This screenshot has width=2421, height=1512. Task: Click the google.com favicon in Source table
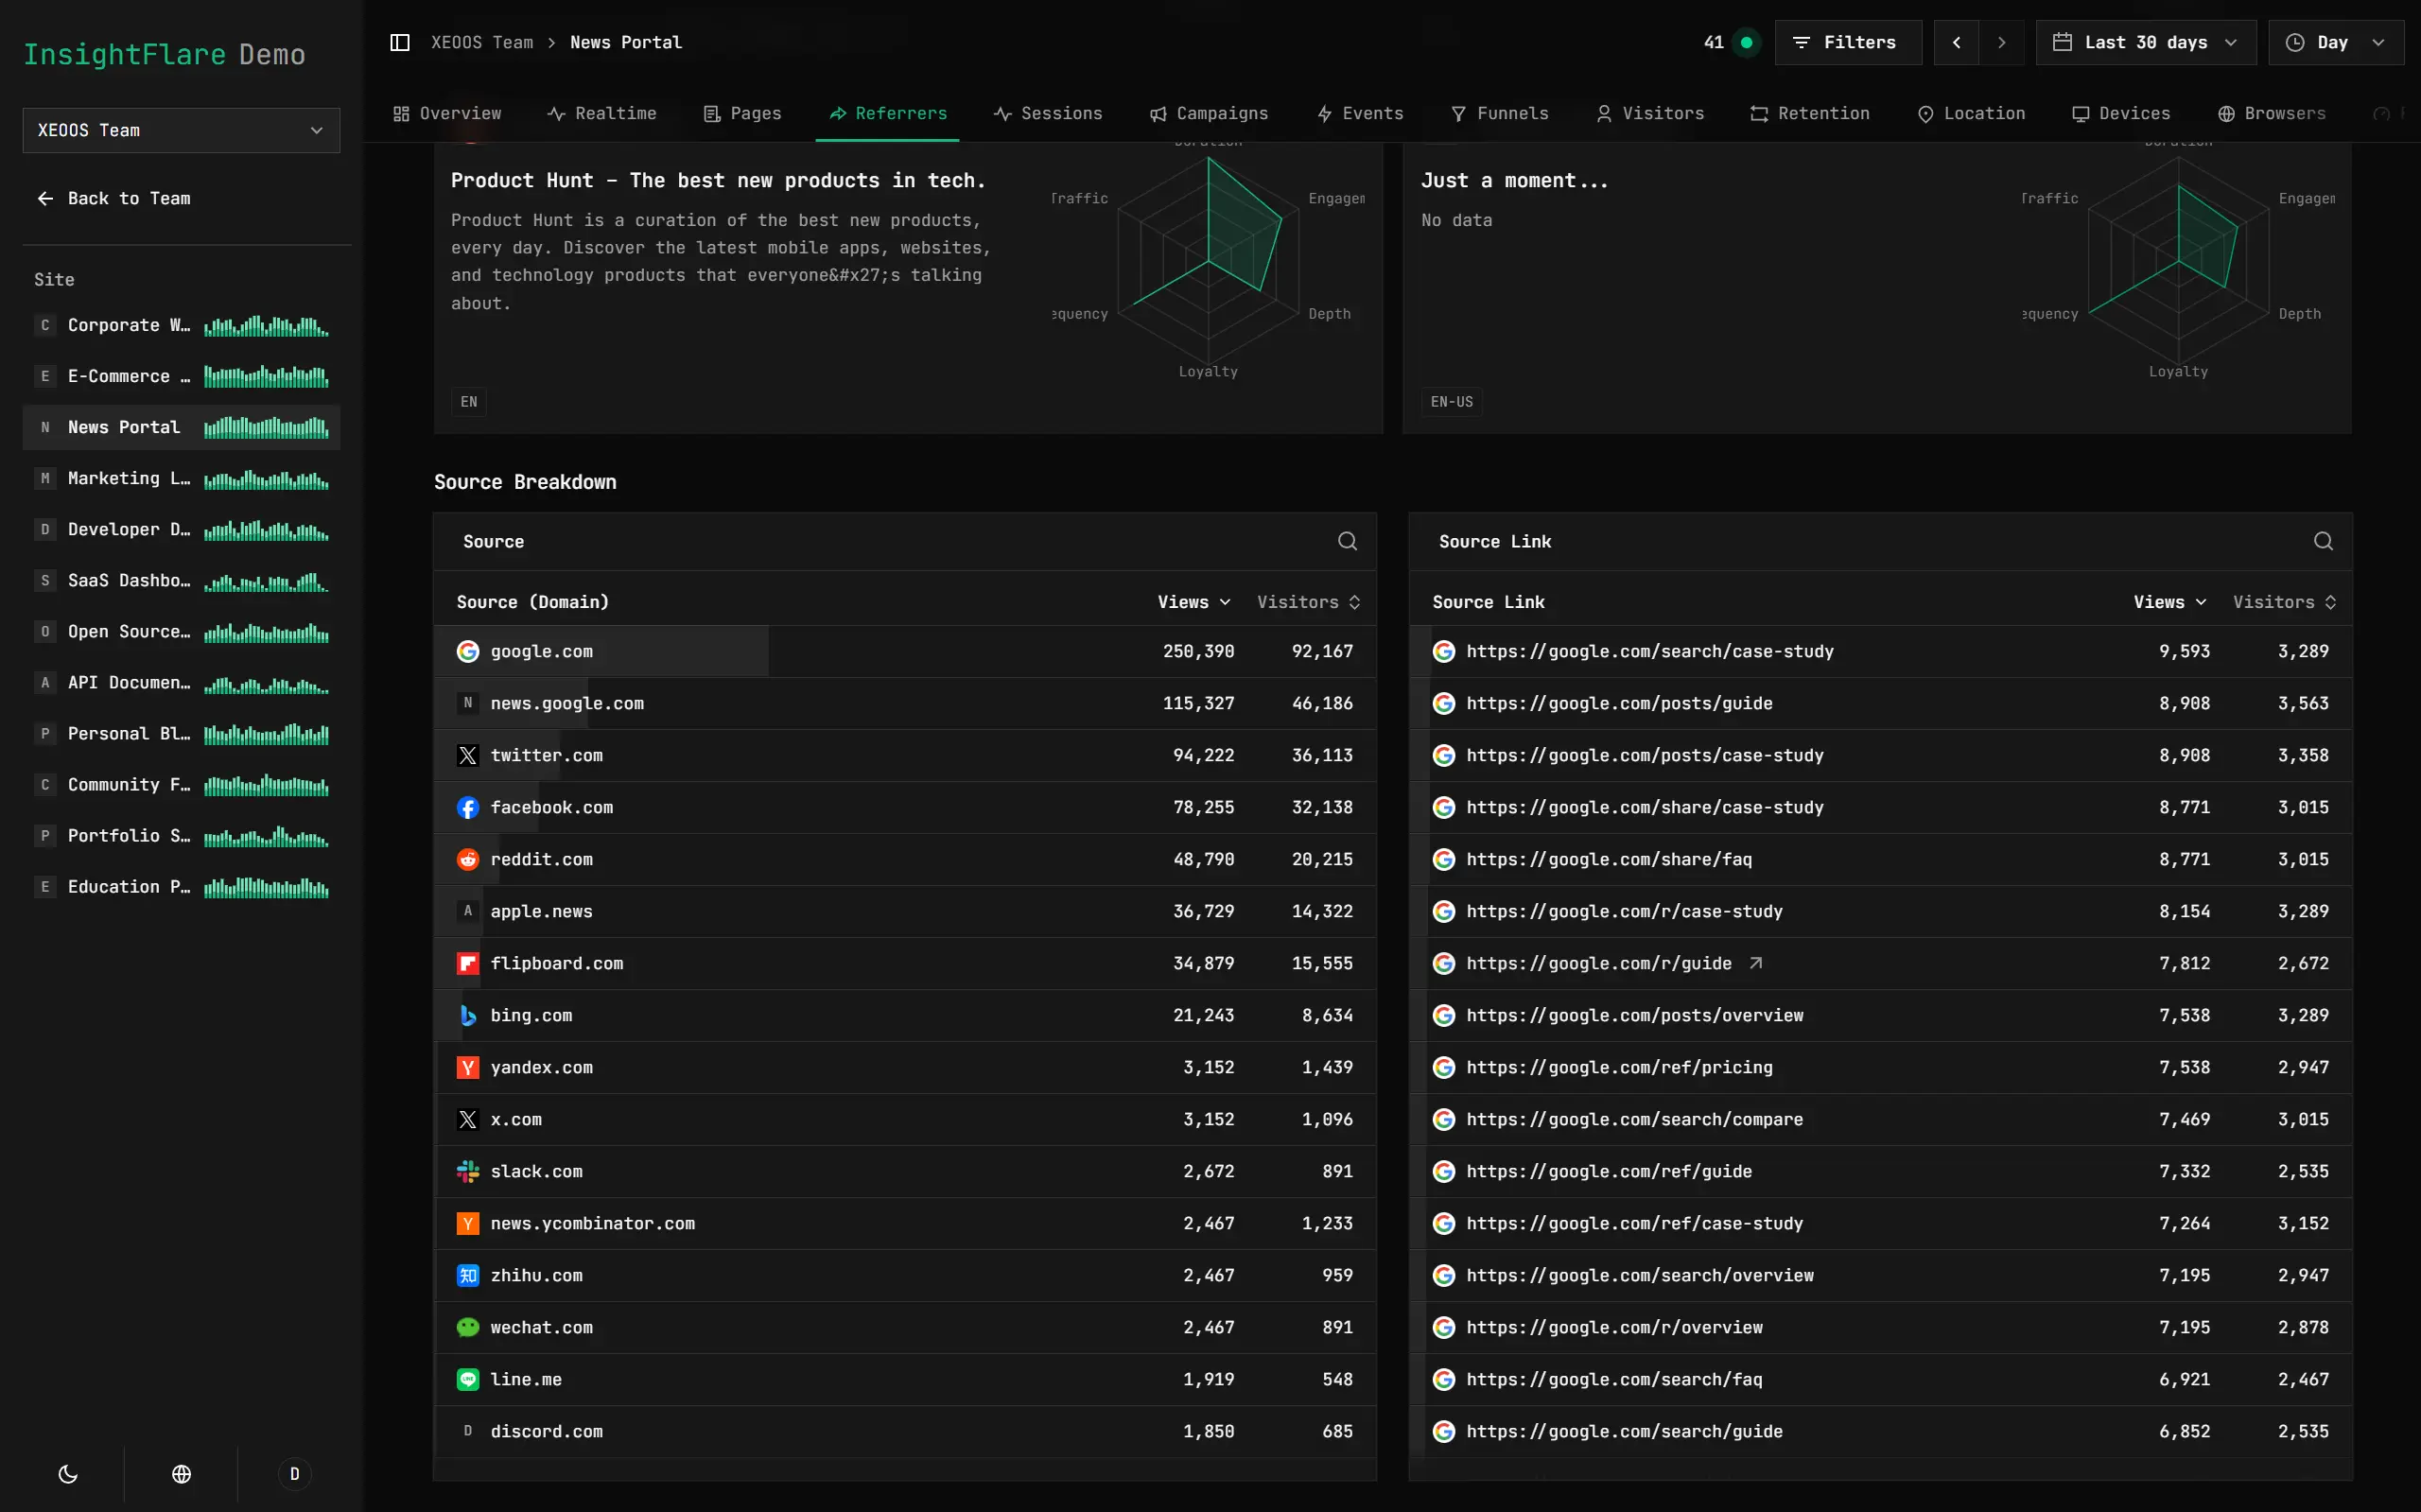tap(468, 652)
